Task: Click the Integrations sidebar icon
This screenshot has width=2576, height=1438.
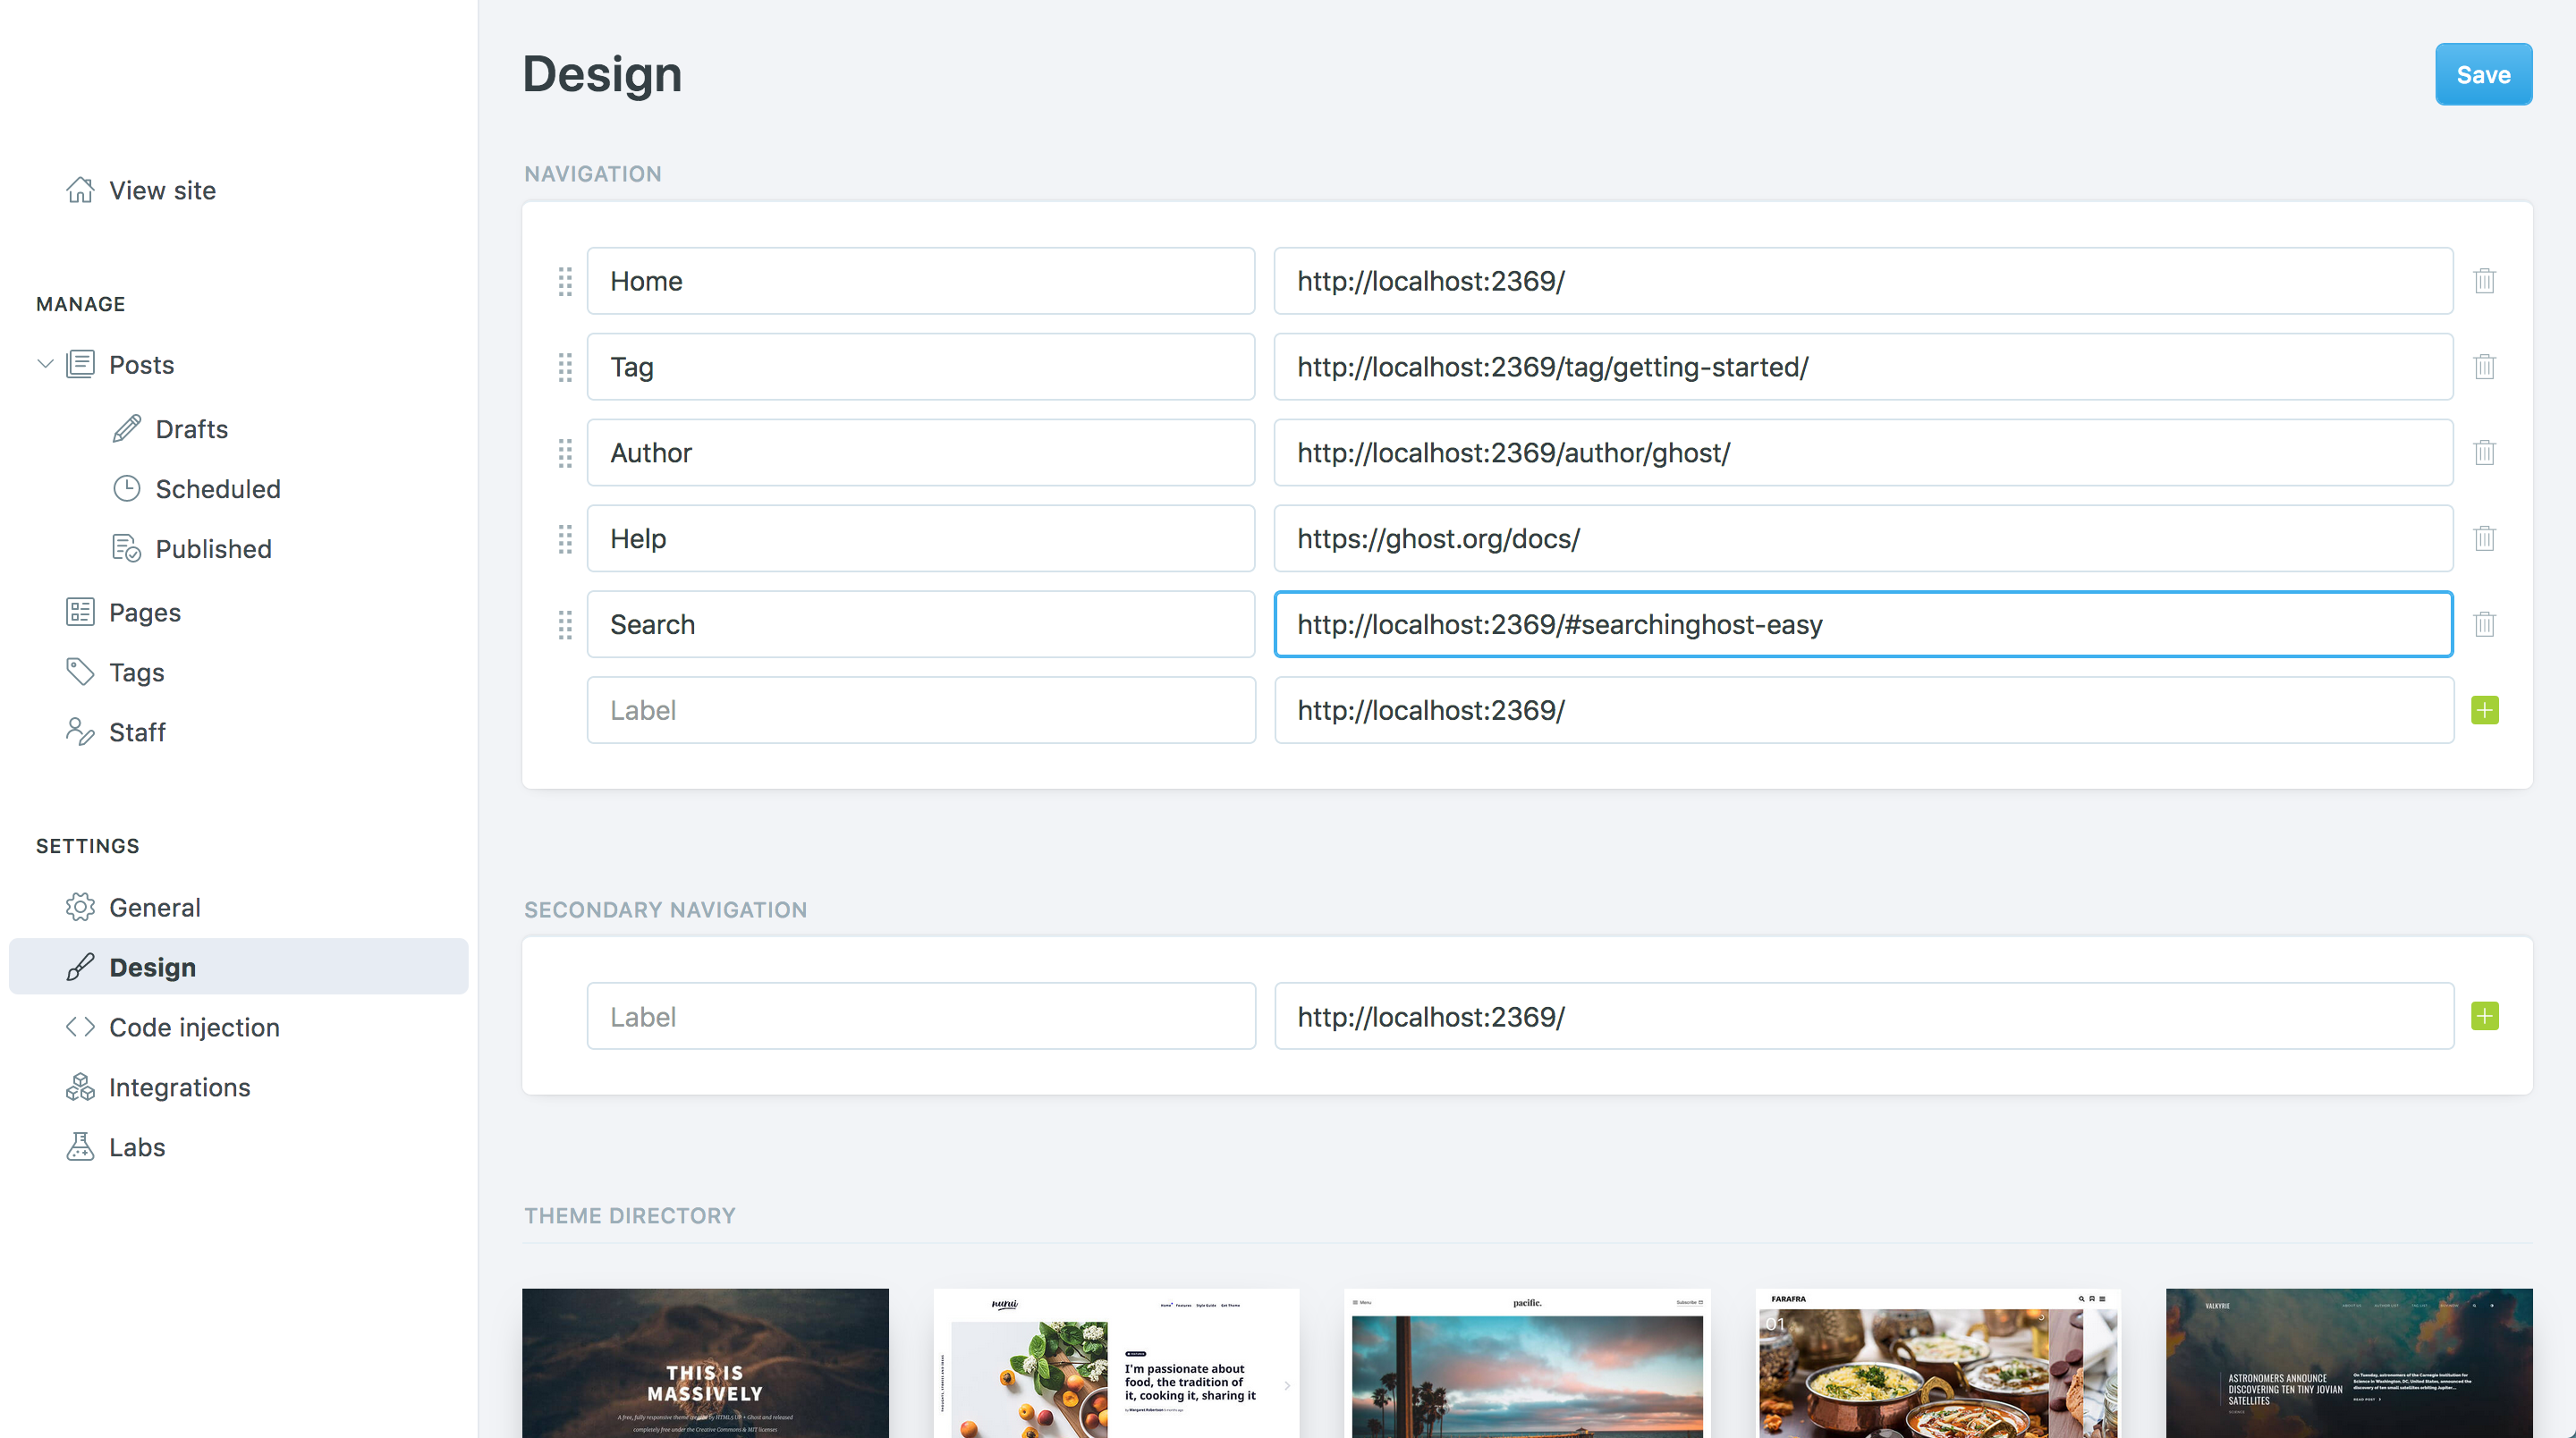Action: coord(80,1086)
